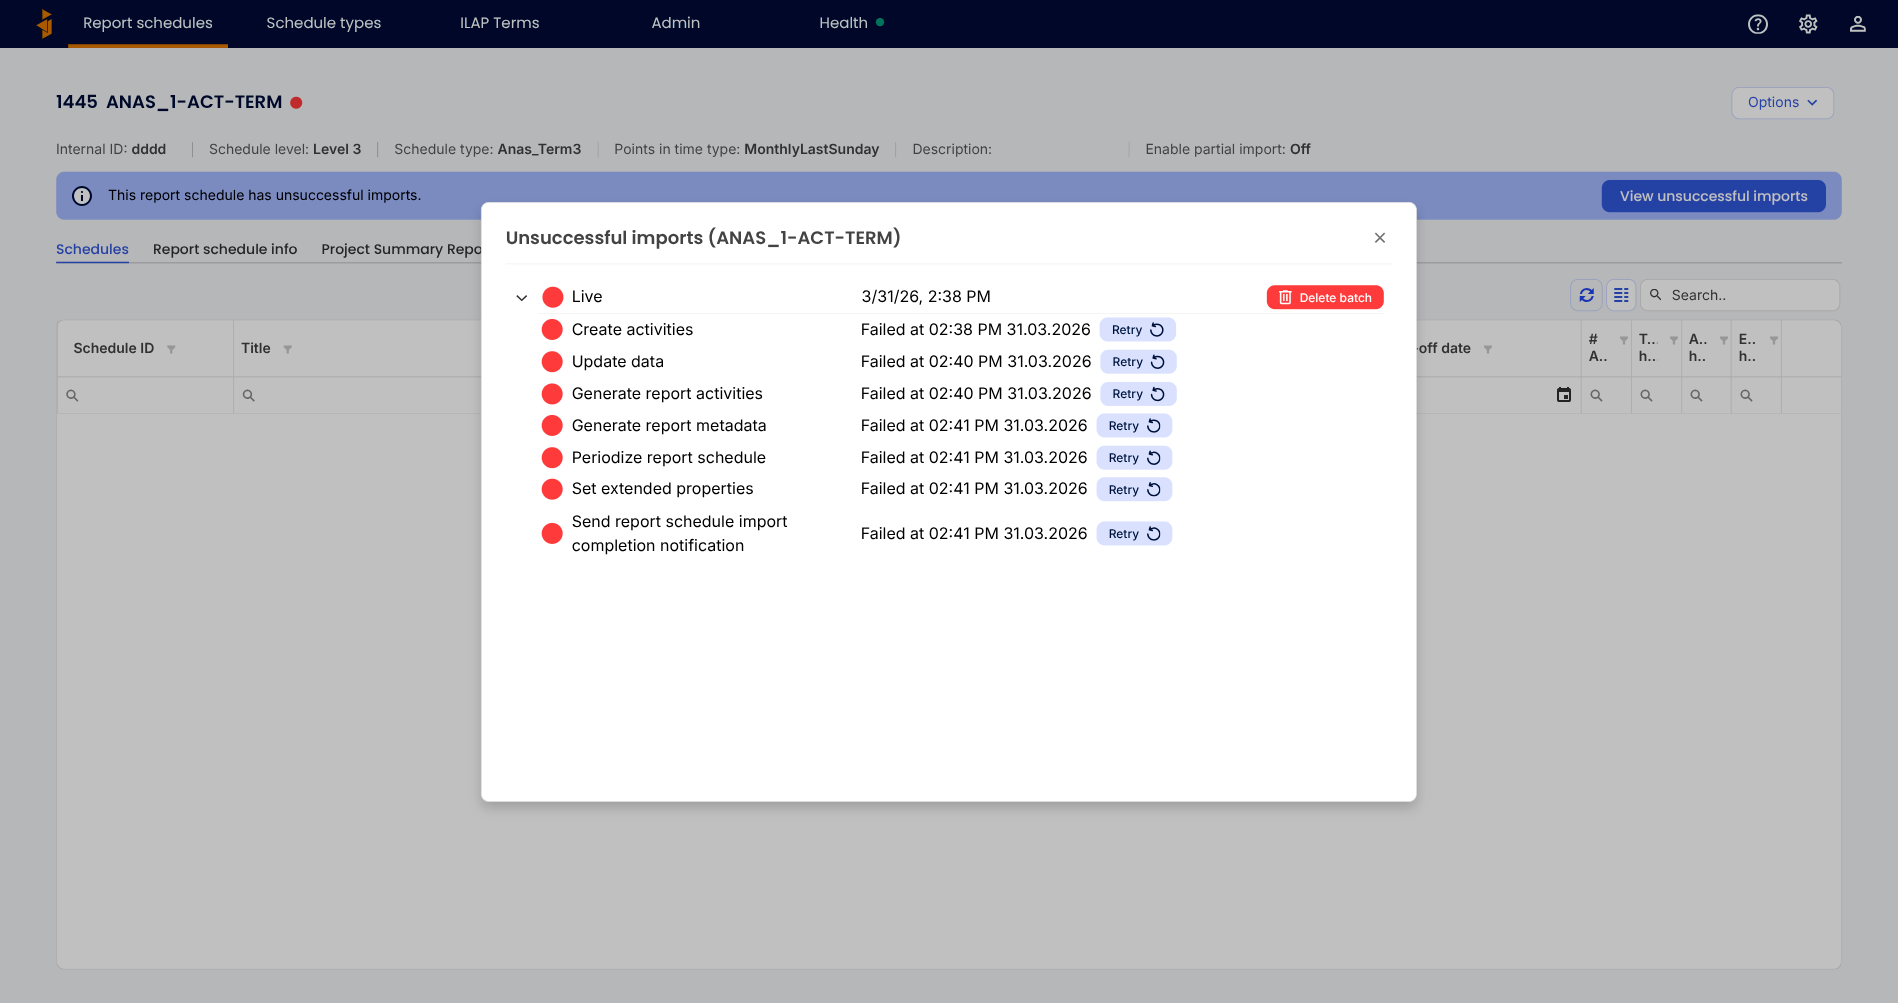Click the Retry circular-arrow icon for Create activities
Image resolution: width=1898 pixels, height=1003 pixels.
[x=1157, y=330]
